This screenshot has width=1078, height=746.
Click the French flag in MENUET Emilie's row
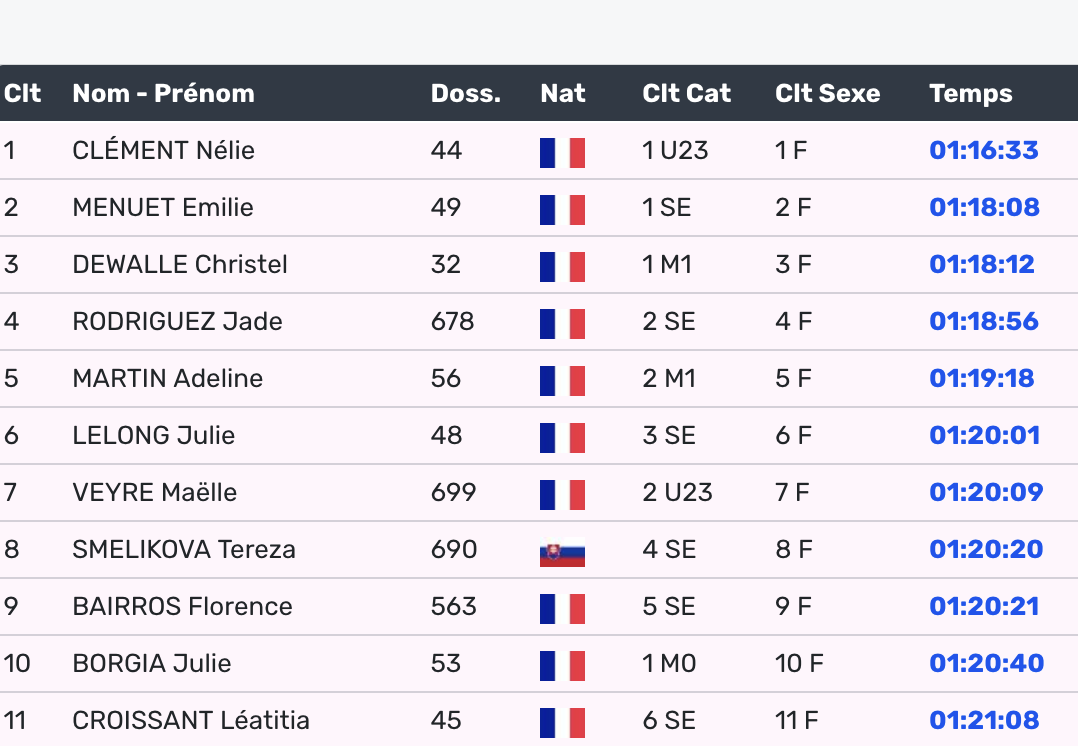[x=562, y=209]
